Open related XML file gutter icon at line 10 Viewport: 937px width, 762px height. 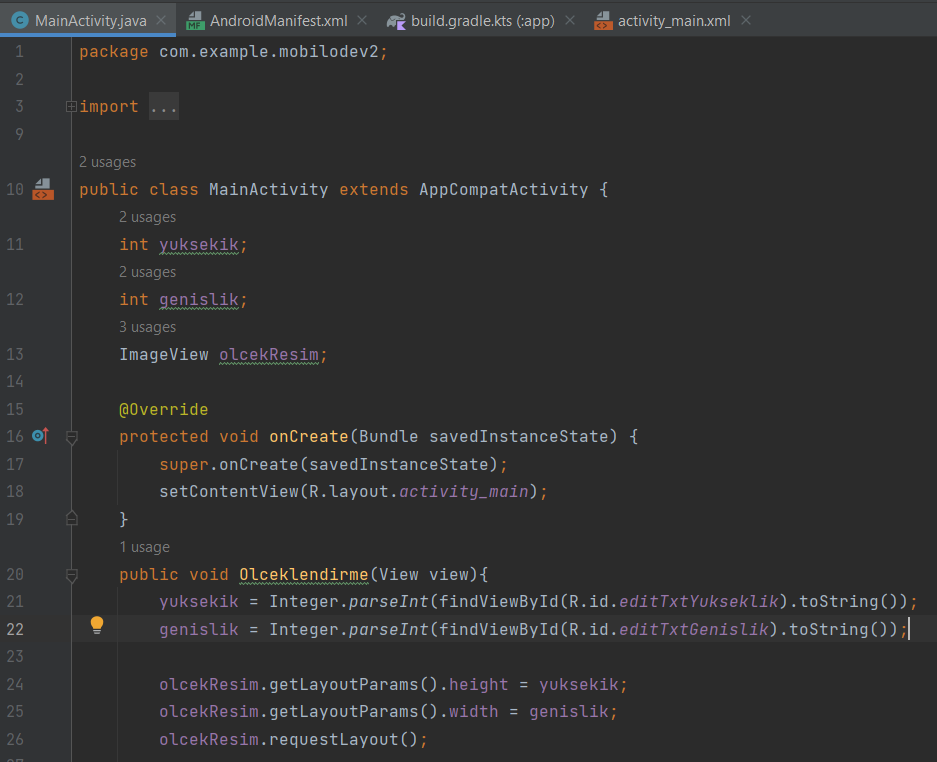click(42, 189)
